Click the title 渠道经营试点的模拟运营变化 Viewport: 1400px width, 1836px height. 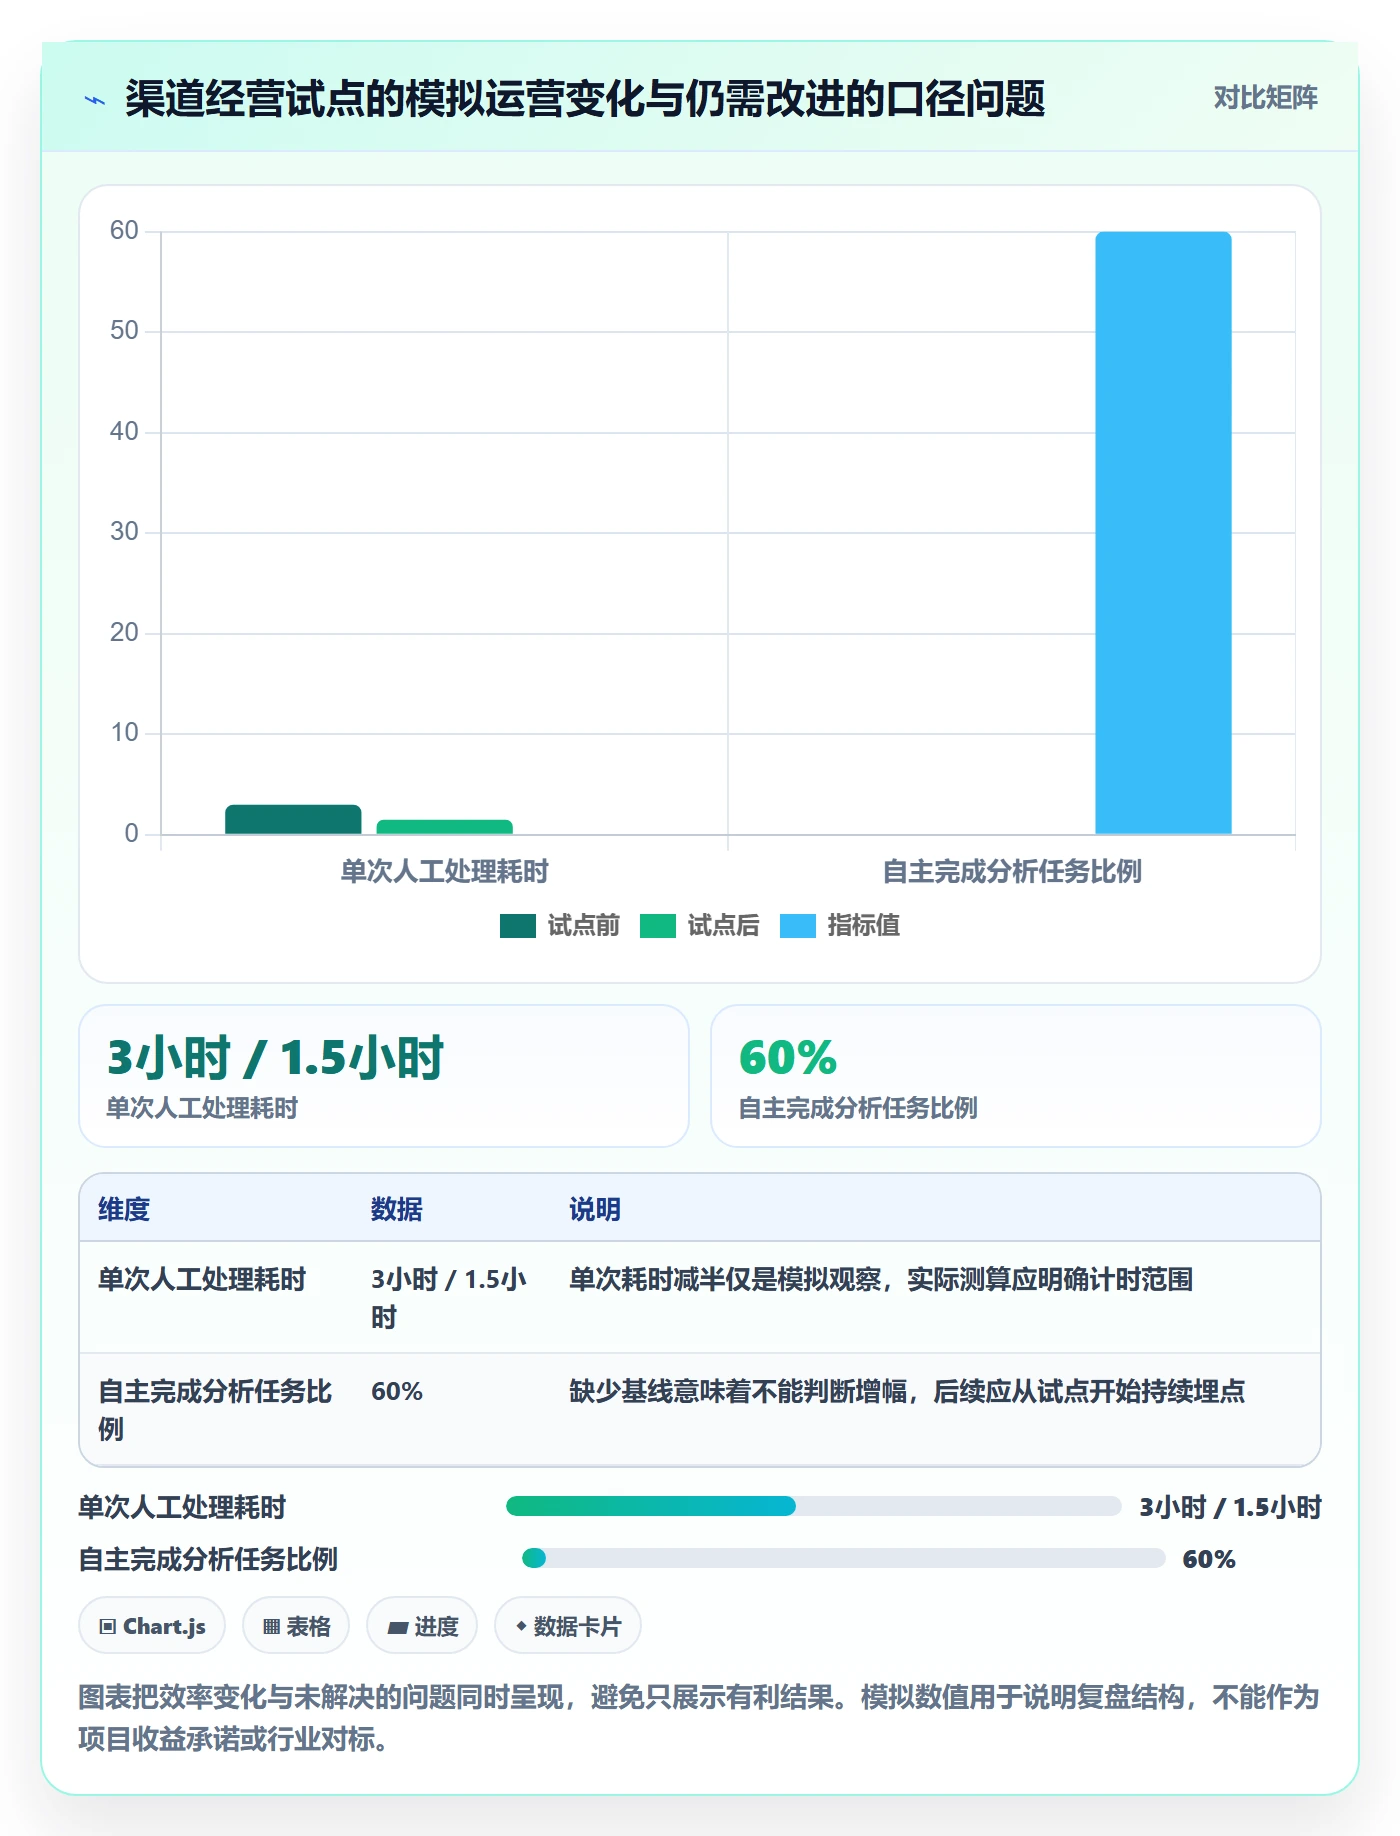(x=585, y=99)
